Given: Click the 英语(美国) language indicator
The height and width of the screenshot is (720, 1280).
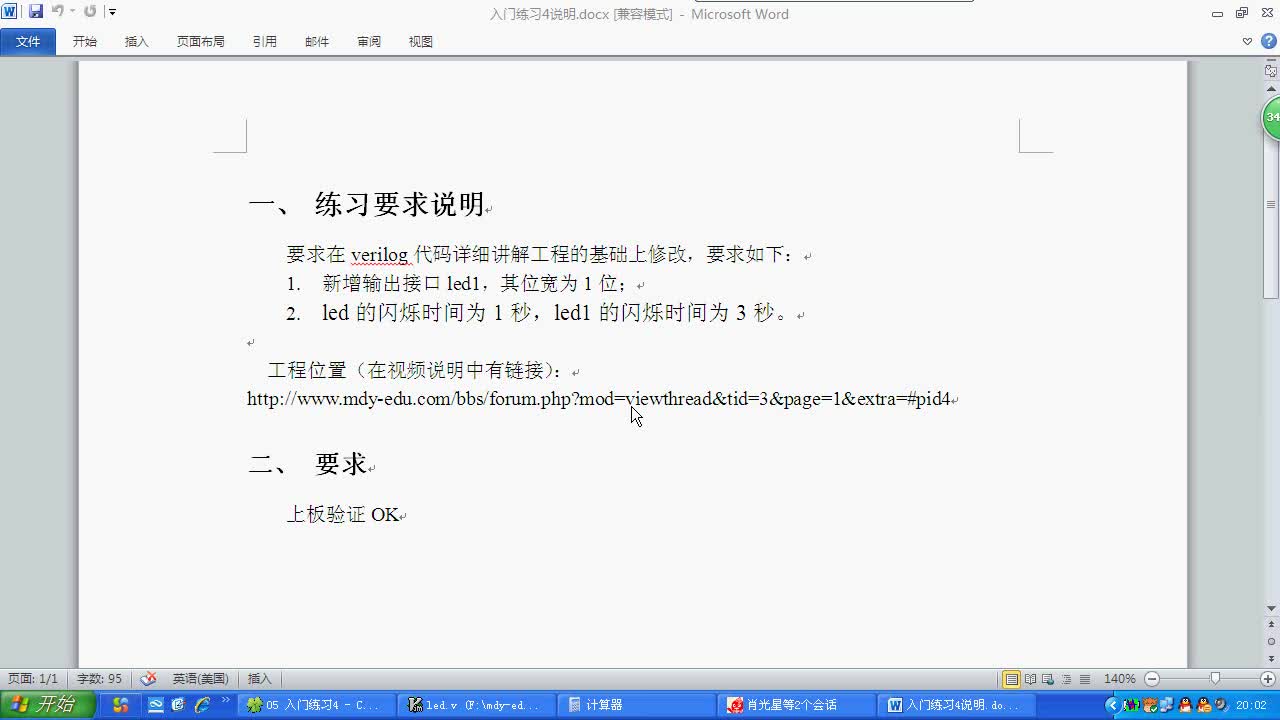Looking at the screenshot, I should coord(201,679).
